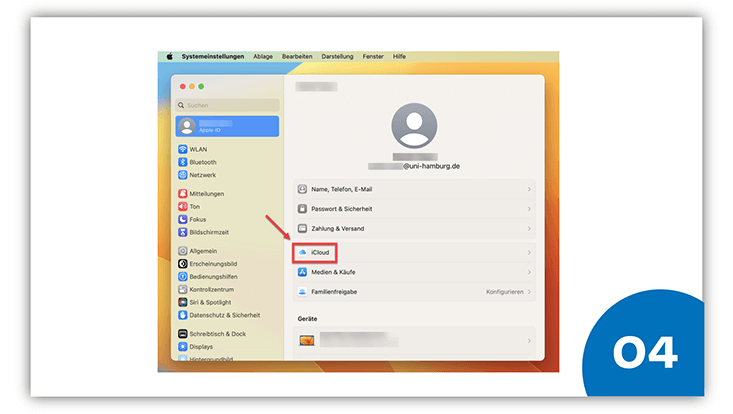Viewport: 733px width, 414px height.
Task: Click the Zahlung & Versand card icon
Action: coord(302,228)
